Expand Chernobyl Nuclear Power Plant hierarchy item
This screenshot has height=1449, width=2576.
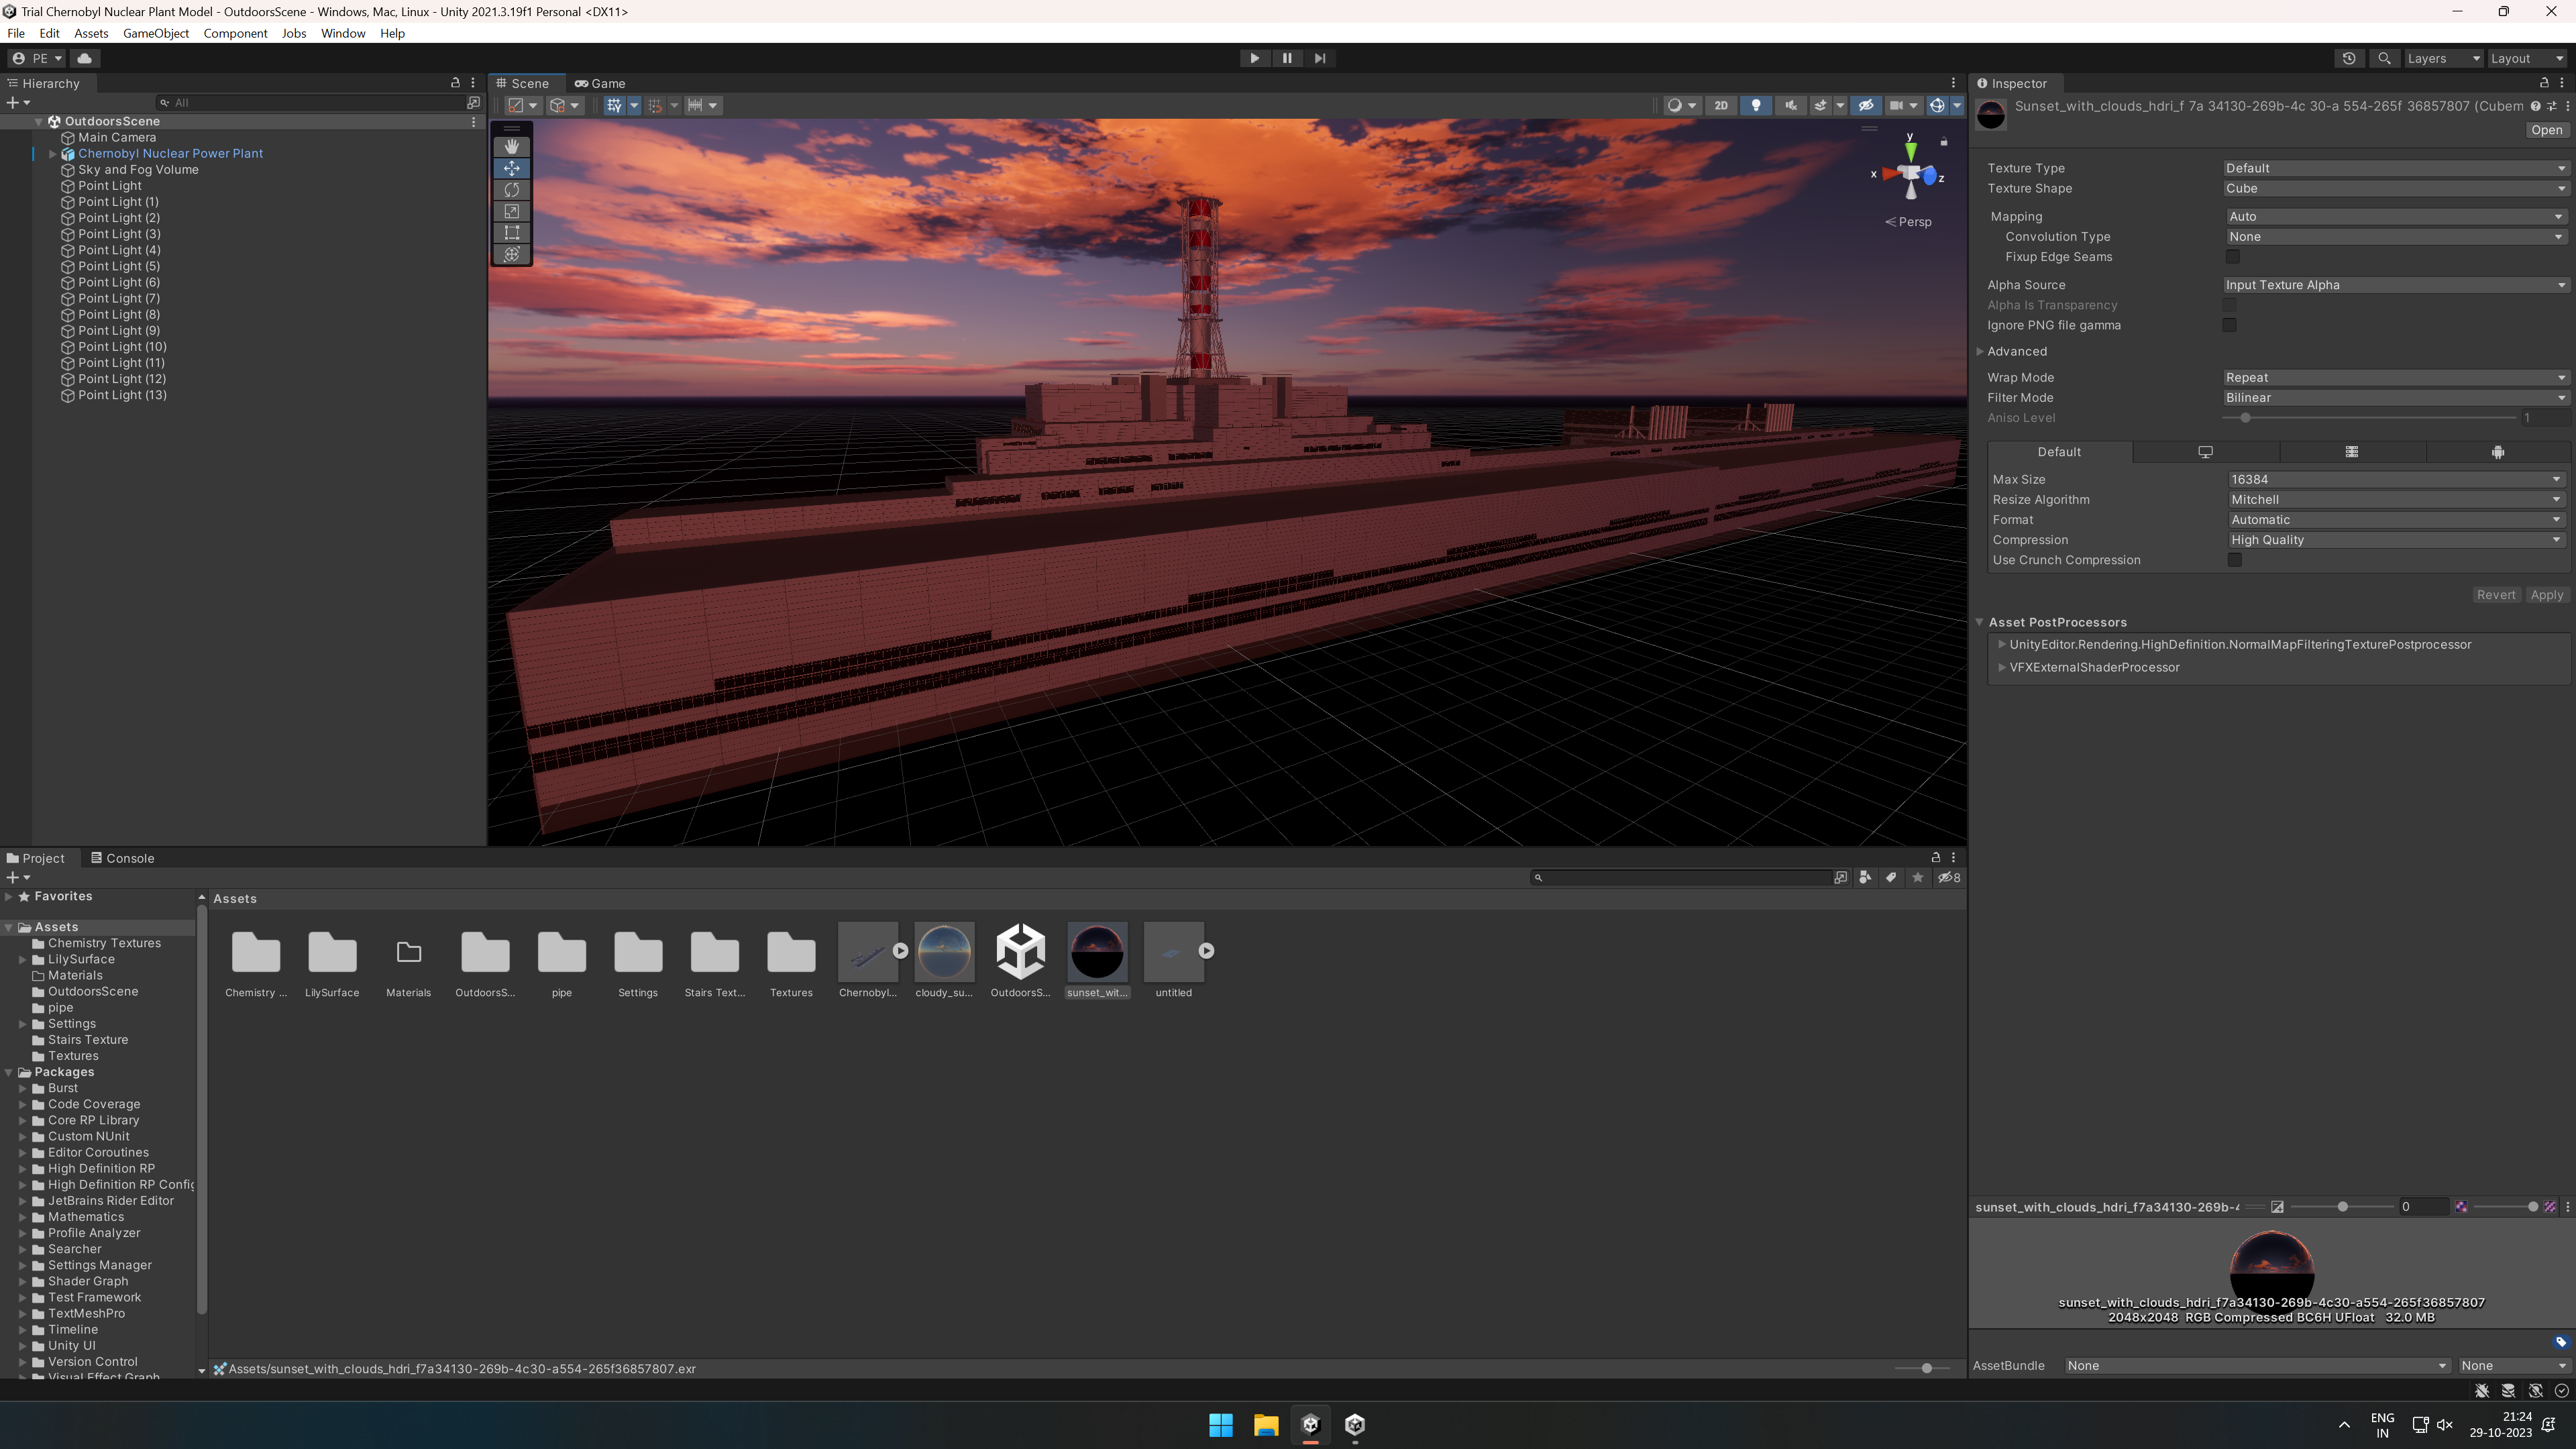click(x=52, y=154)
